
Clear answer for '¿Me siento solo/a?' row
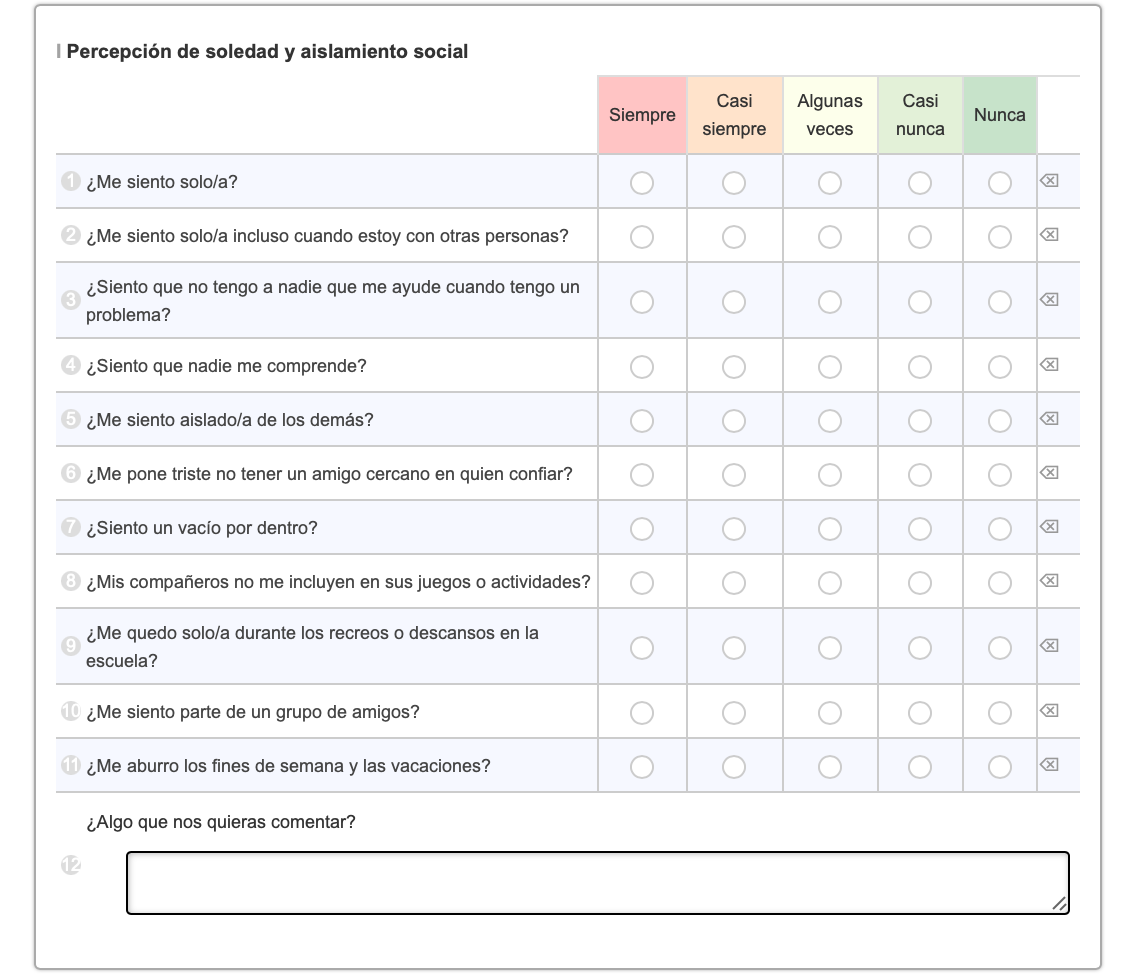(x=1049, y=181)
